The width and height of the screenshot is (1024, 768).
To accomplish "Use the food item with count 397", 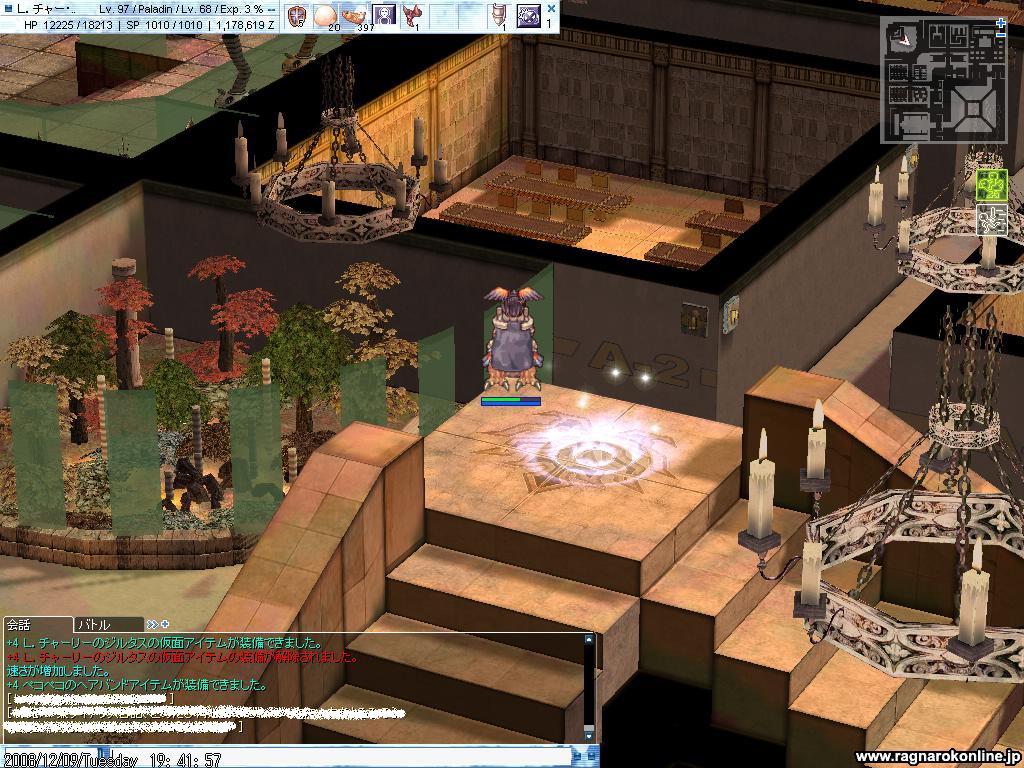I will (355, 16).
